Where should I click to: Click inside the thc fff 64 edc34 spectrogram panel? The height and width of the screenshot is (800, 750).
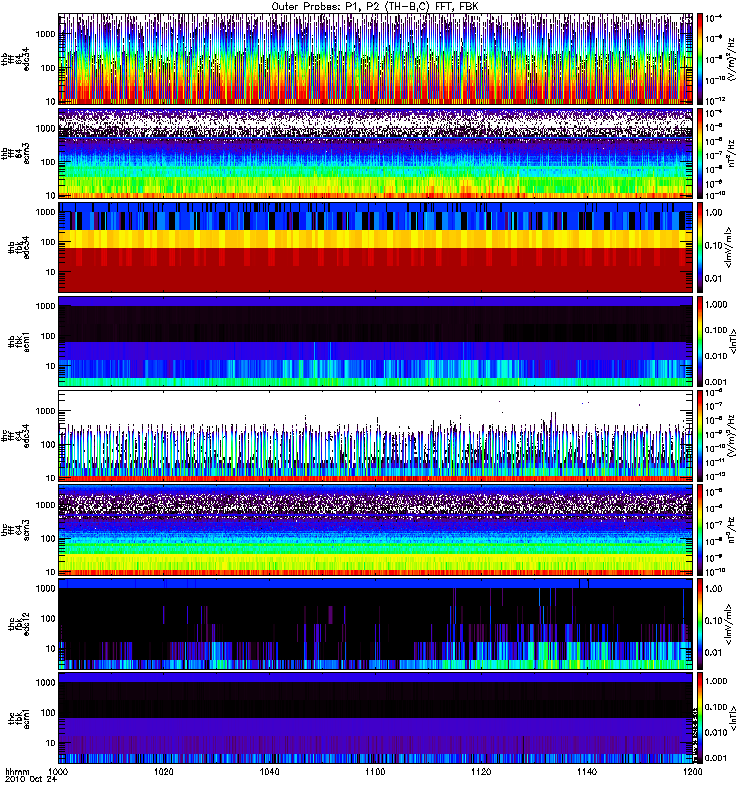[x=376, y=436]
